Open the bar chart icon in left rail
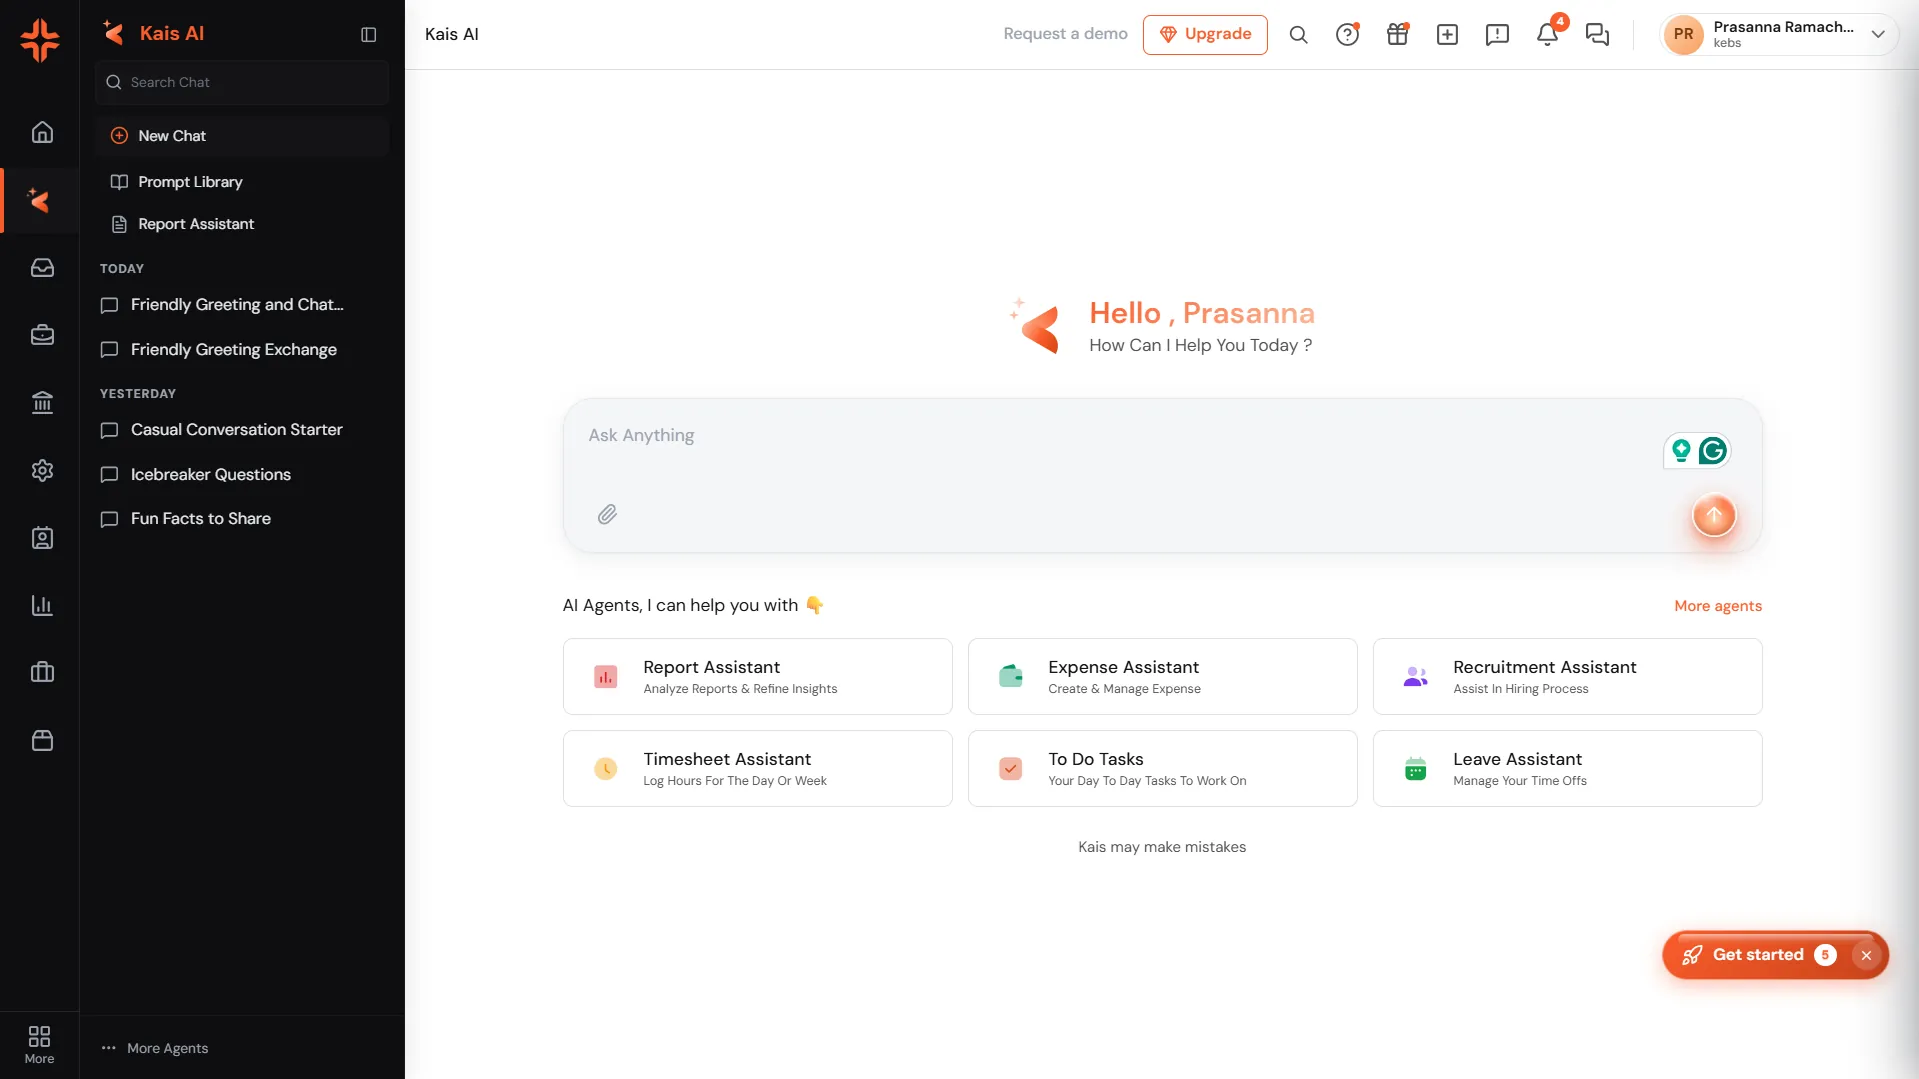 click(42, 605)
